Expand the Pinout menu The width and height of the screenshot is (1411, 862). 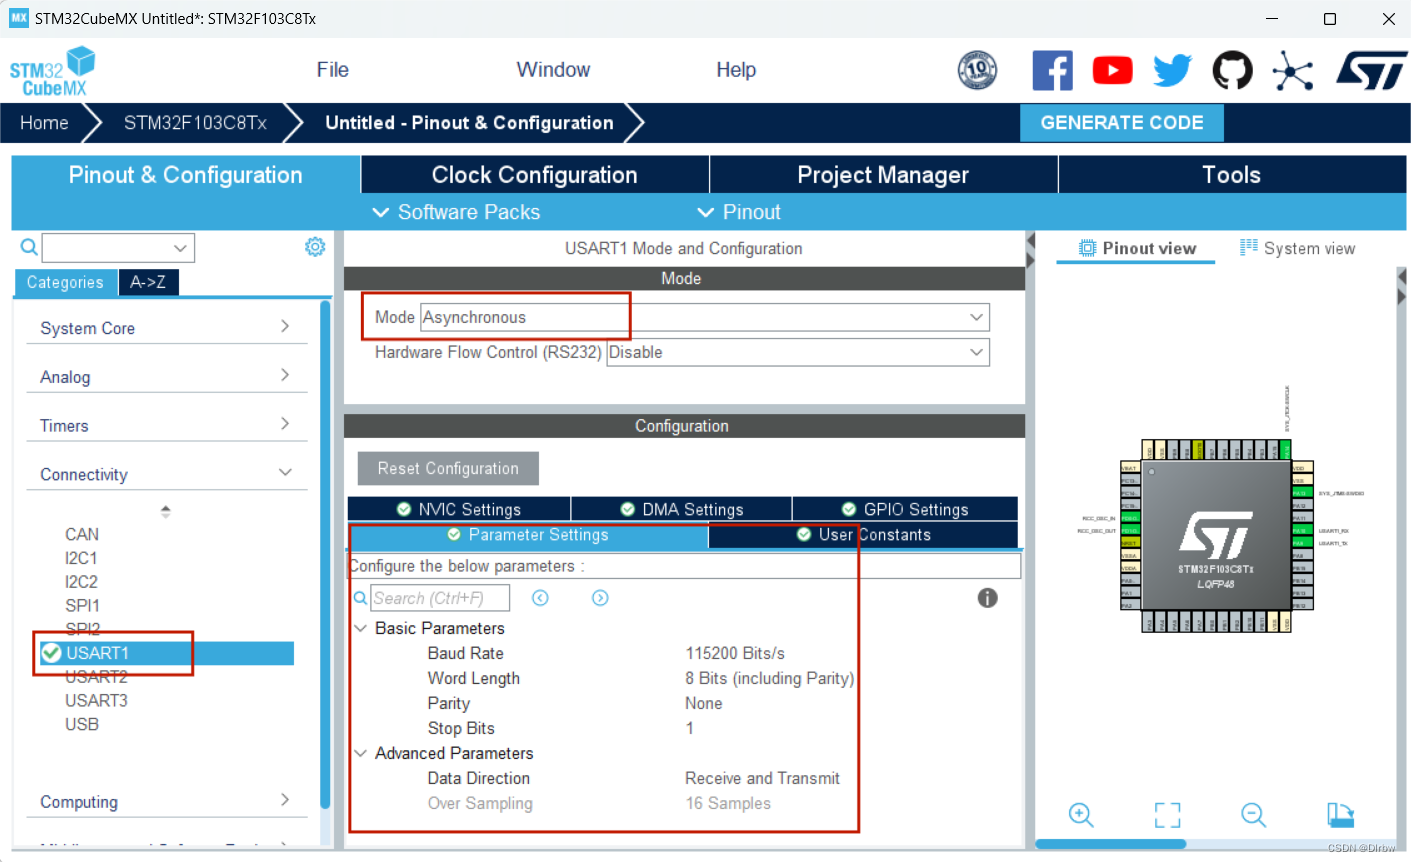pyautogui.click(x=739, y=212)
